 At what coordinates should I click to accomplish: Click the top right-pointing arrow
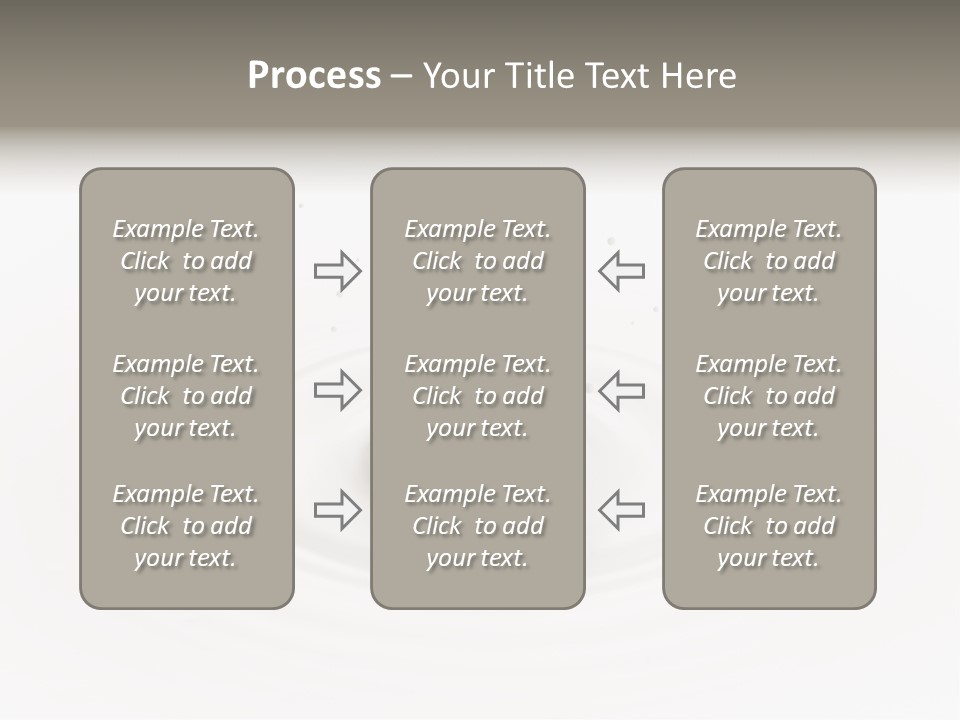point(337,271)
